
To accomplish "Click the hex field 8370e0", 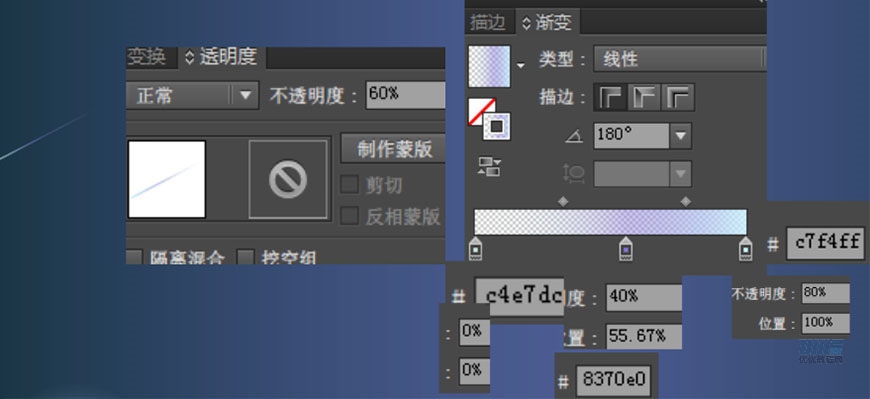I will (x=613, y=380).
